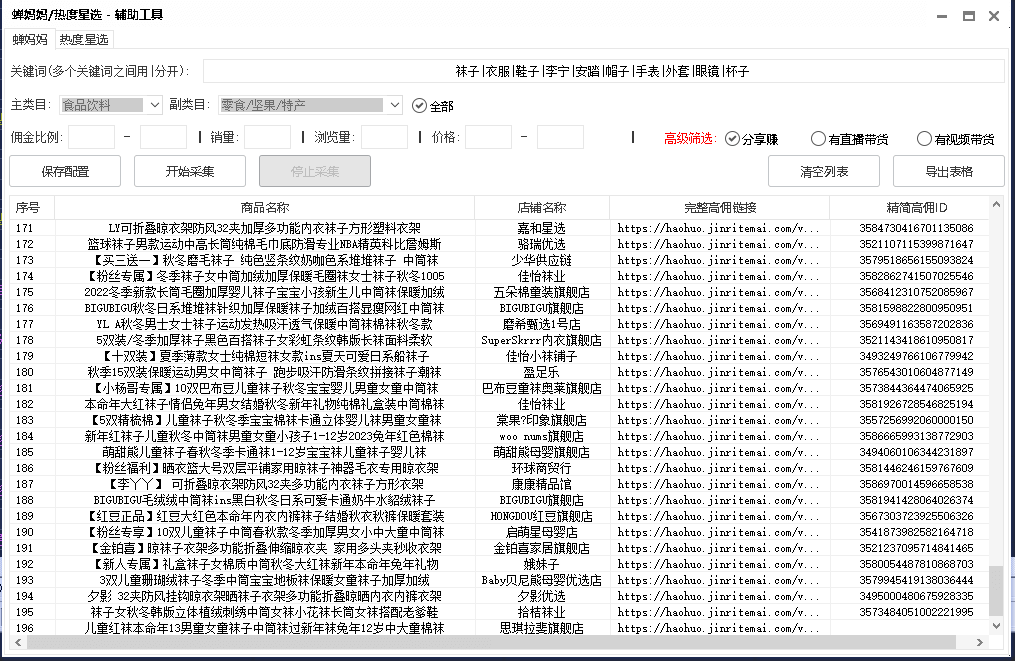Screen dimensions: 1015x661
Task: Click the list scroll down arrow
Action: pos(996,625)
